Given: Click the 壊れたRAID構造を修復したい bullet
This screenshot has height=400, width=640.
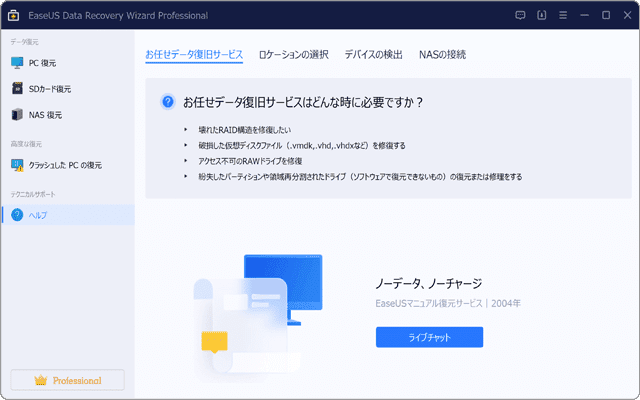Looking at the screenshot, I should click(x=244, y=130).
